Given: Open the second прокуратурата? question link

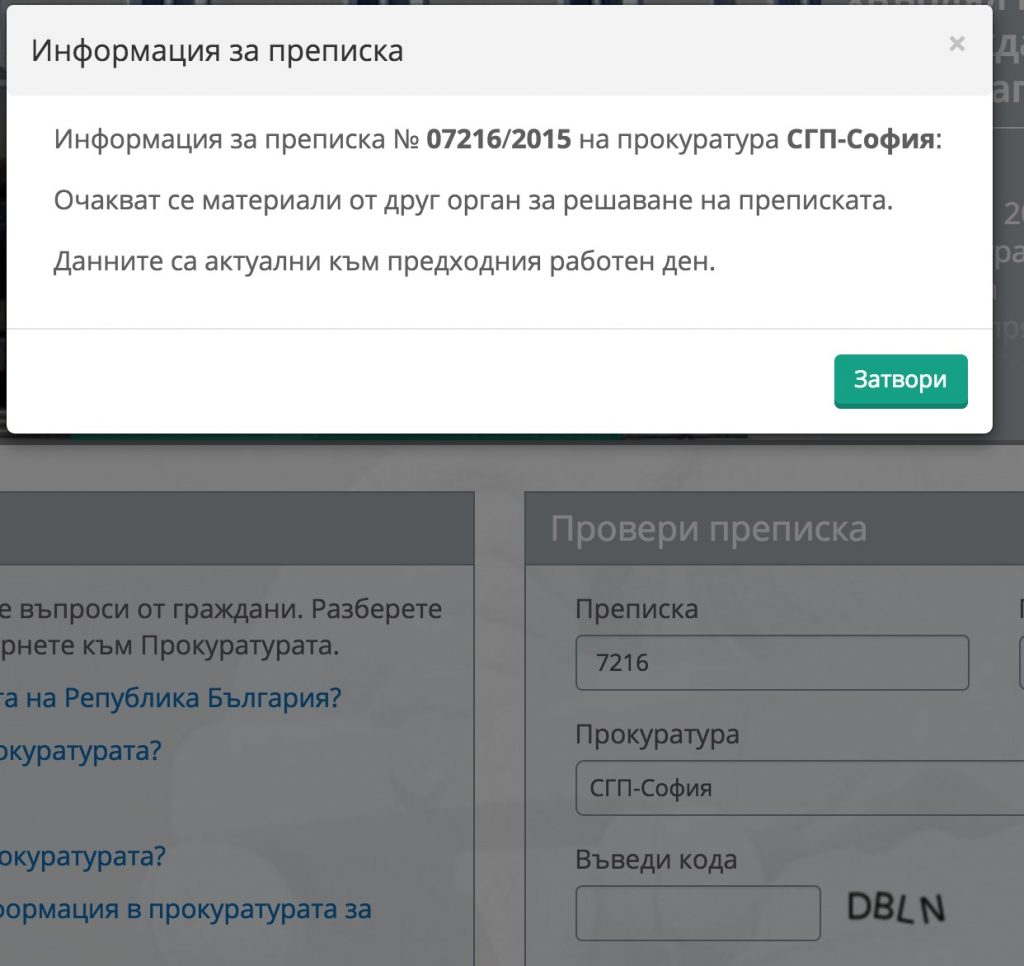Looking at the screenshot, I should click(80, 857).
